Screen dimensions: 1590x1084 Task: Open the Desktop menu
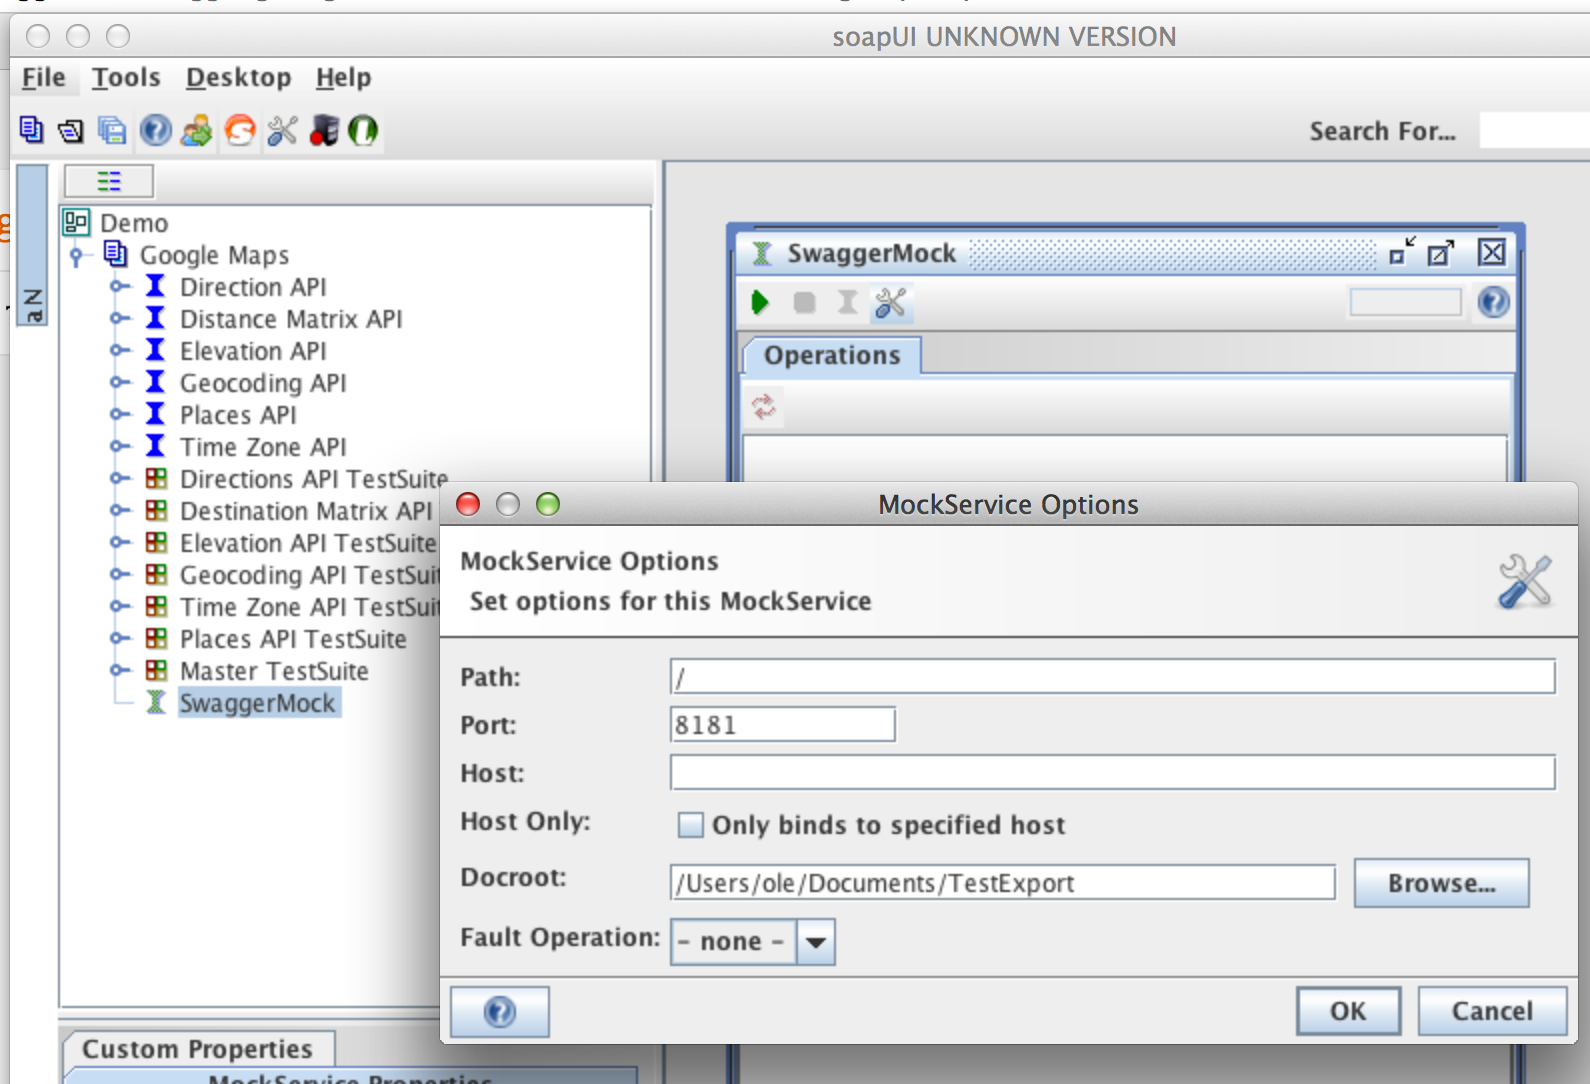[x=238, y=77]
